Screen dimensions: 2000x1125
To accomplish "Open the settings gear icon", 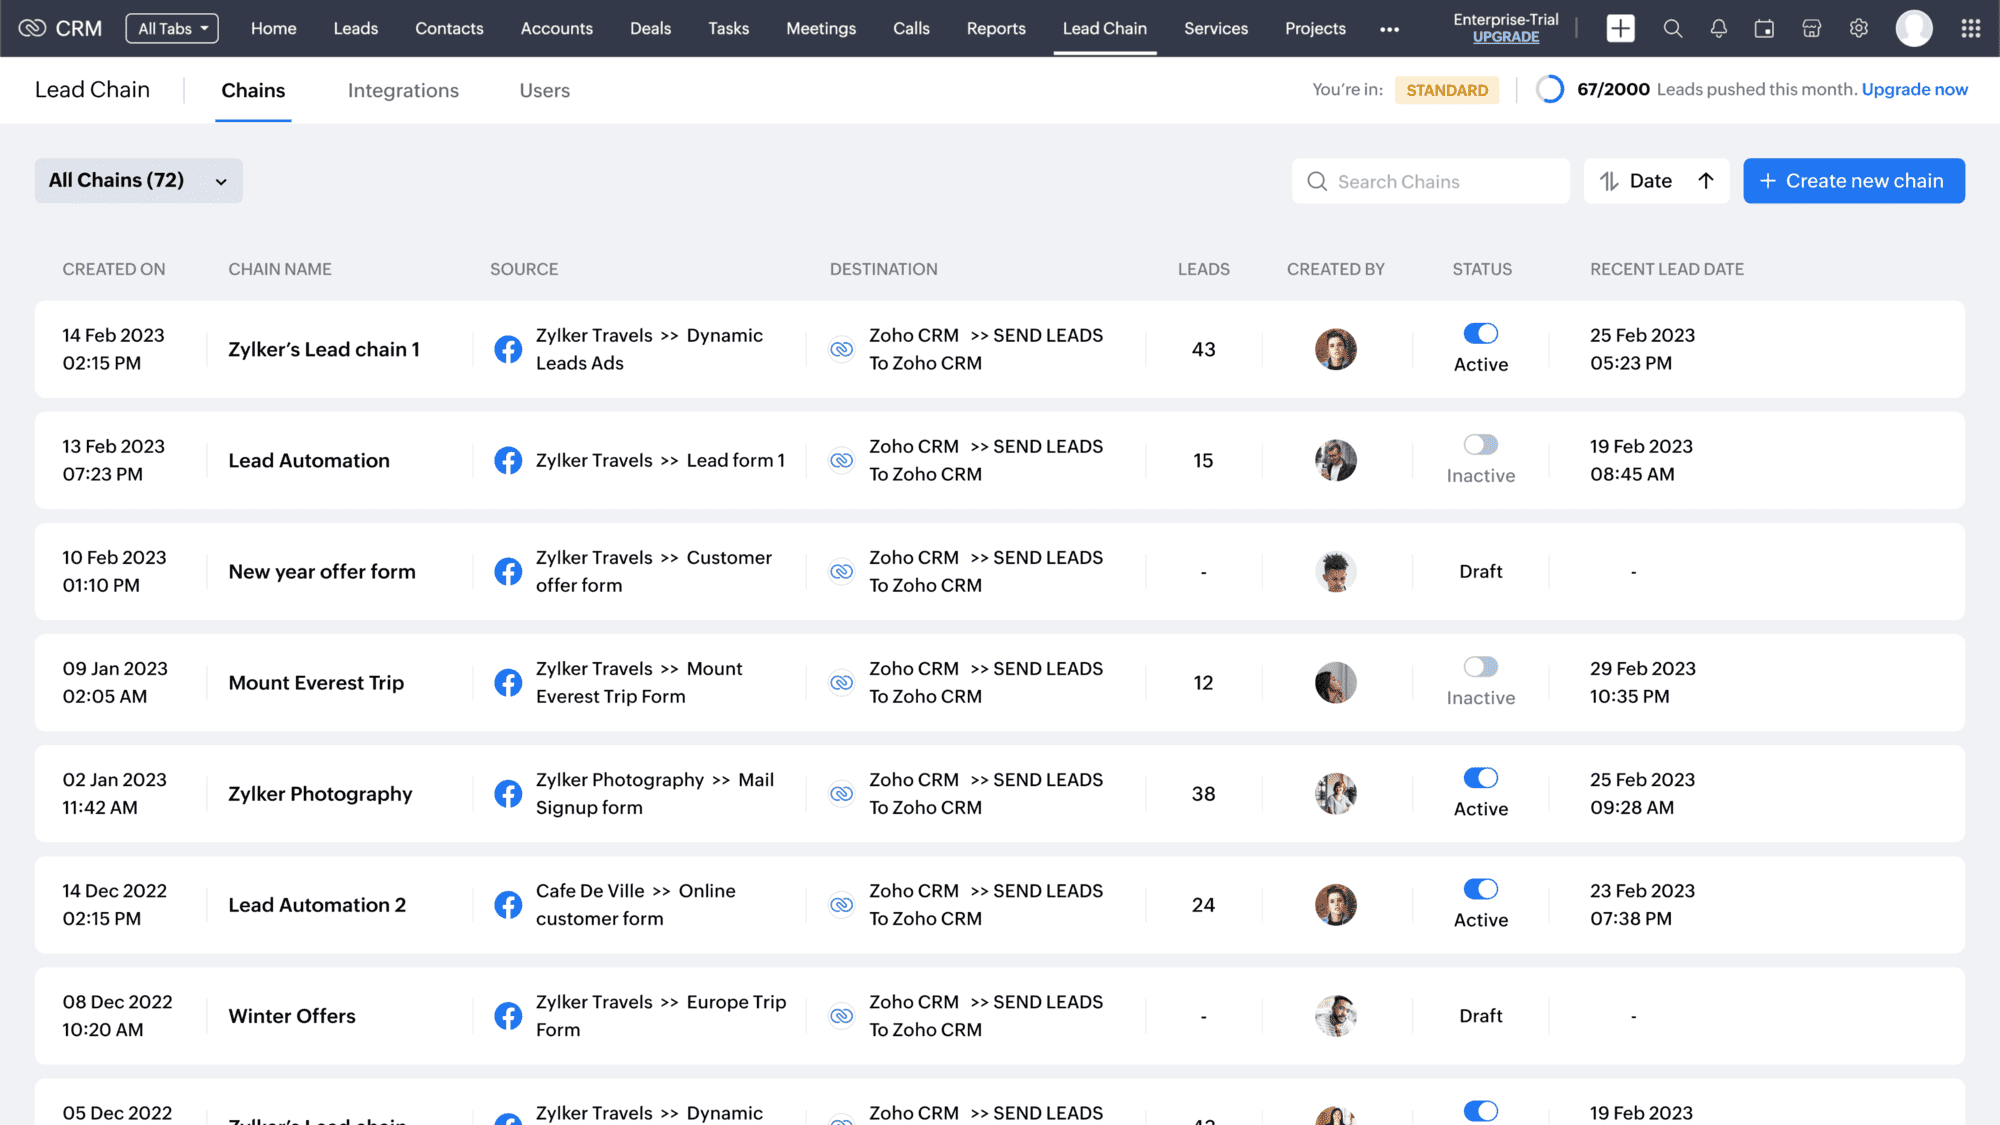I will (x=1858, y=28).
